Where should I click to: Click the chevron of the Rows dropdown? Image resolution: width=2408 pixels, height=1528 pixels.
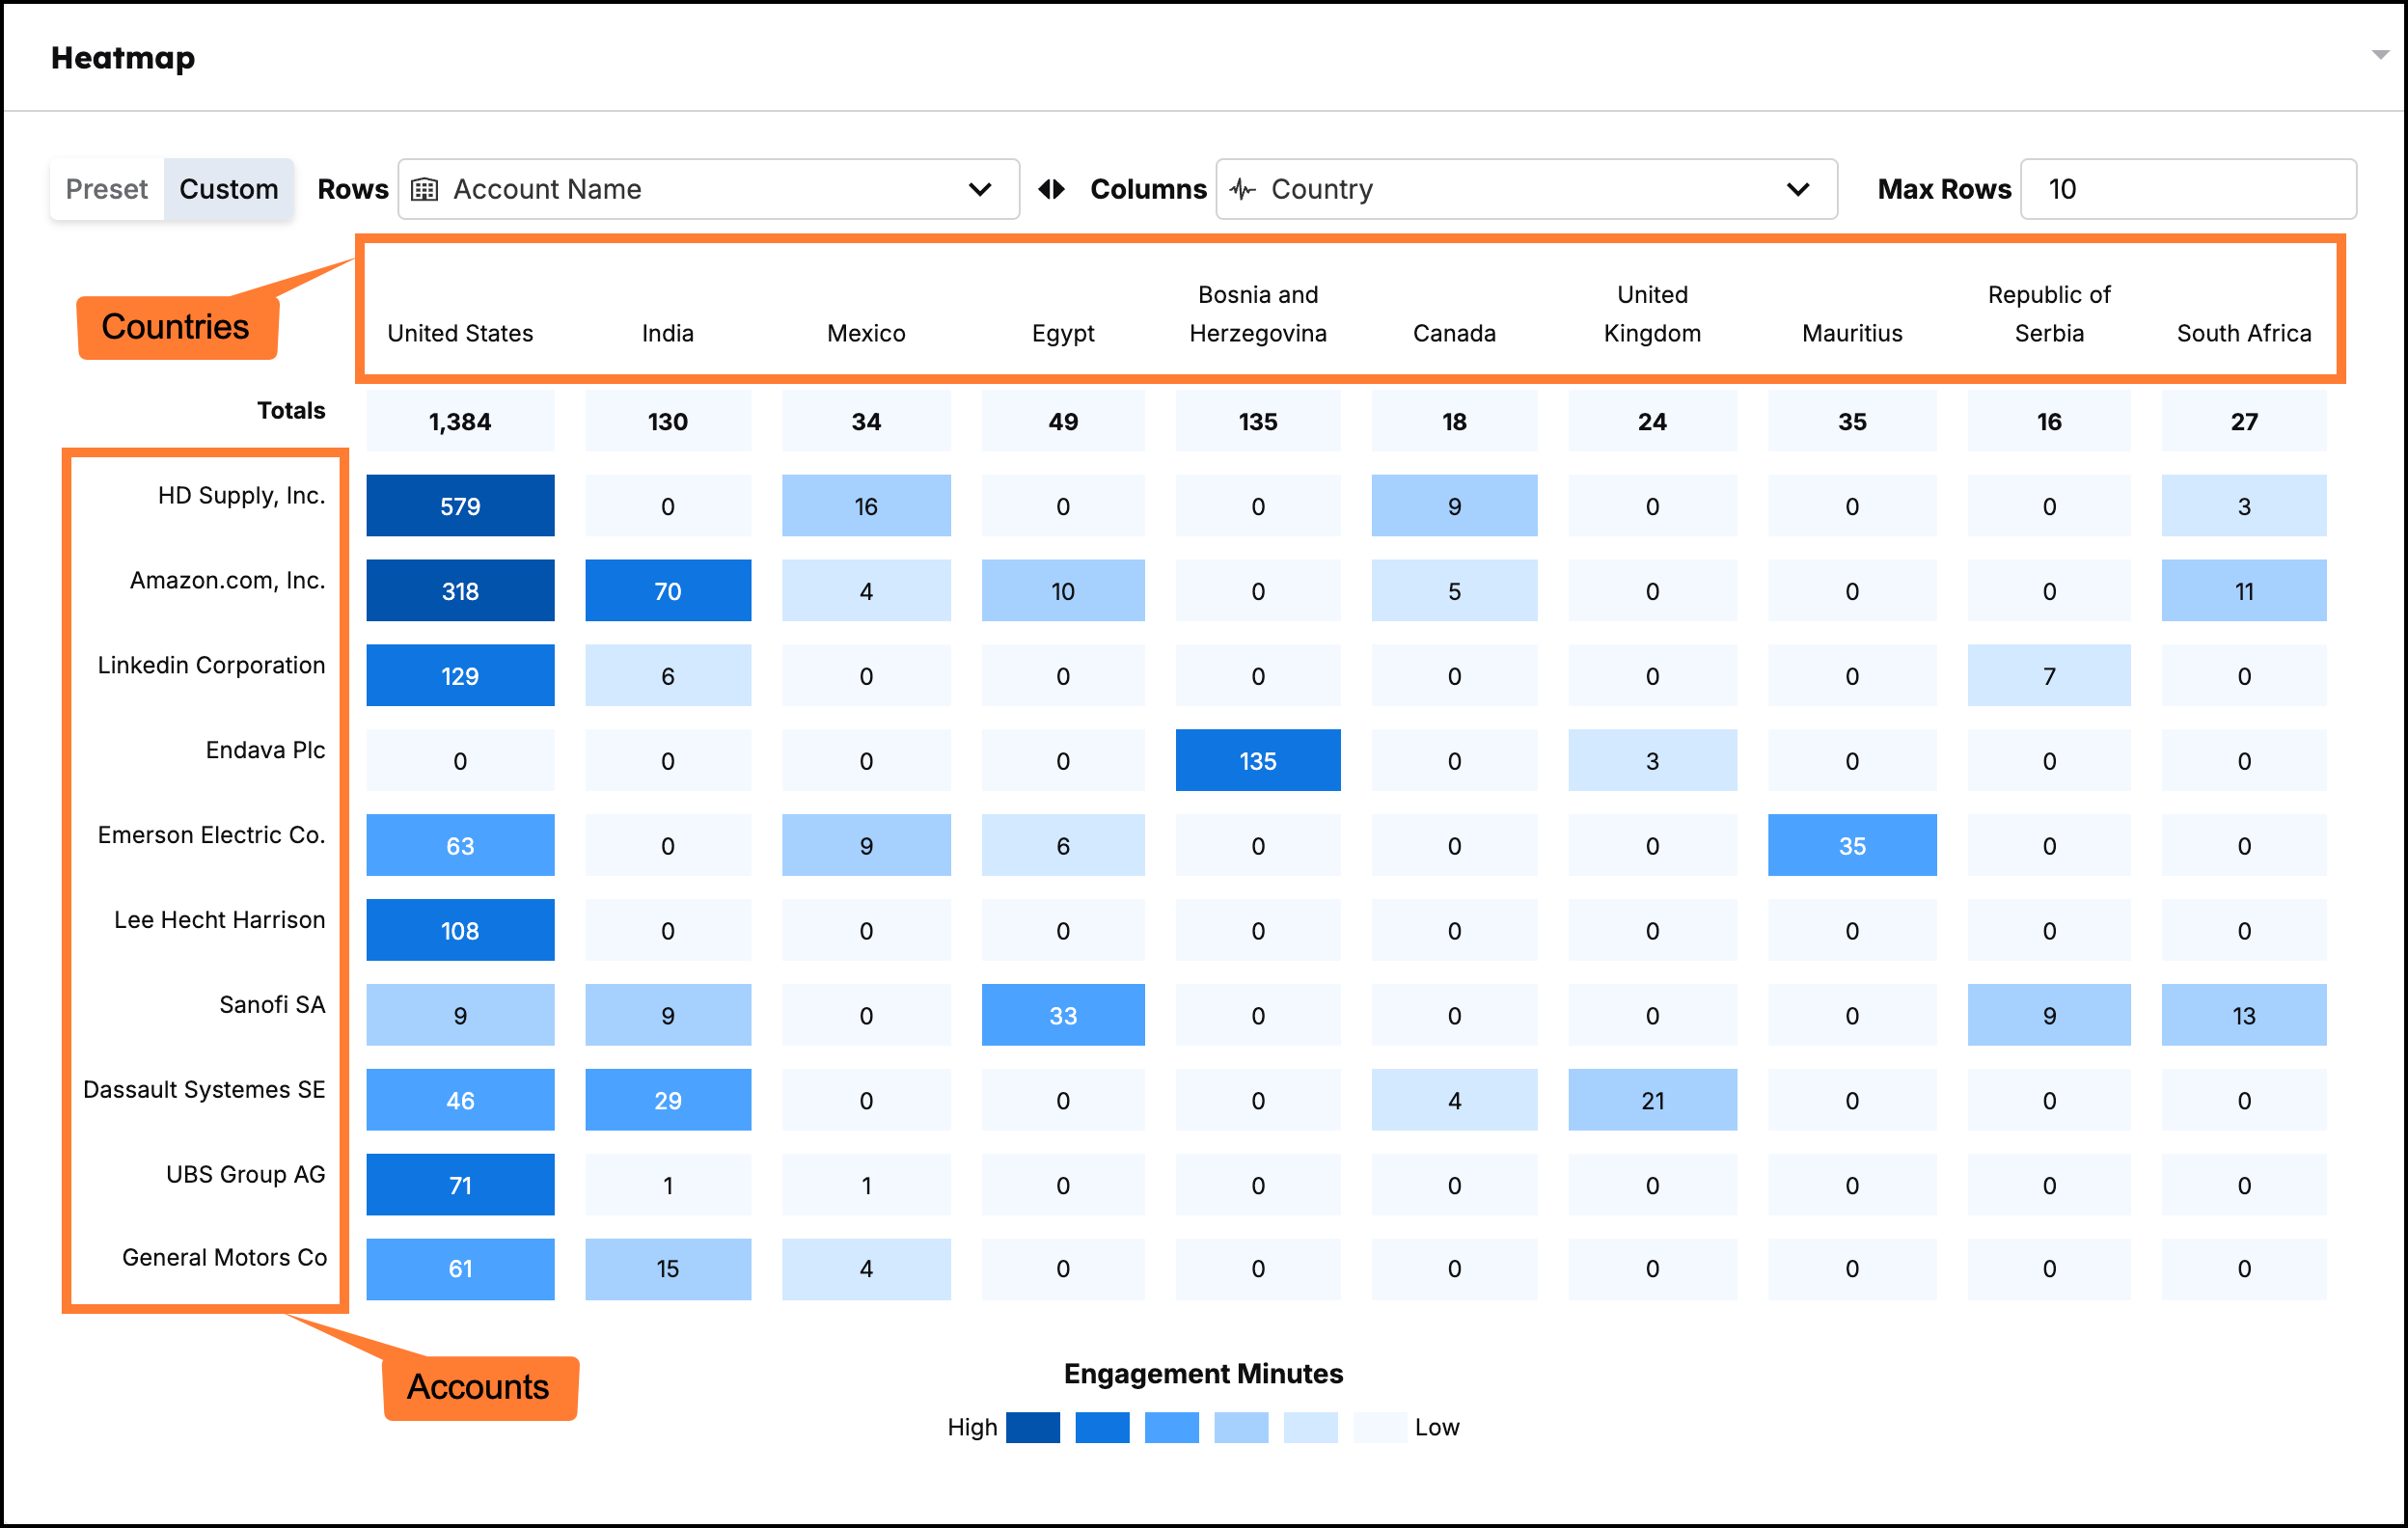coord(980,189)
